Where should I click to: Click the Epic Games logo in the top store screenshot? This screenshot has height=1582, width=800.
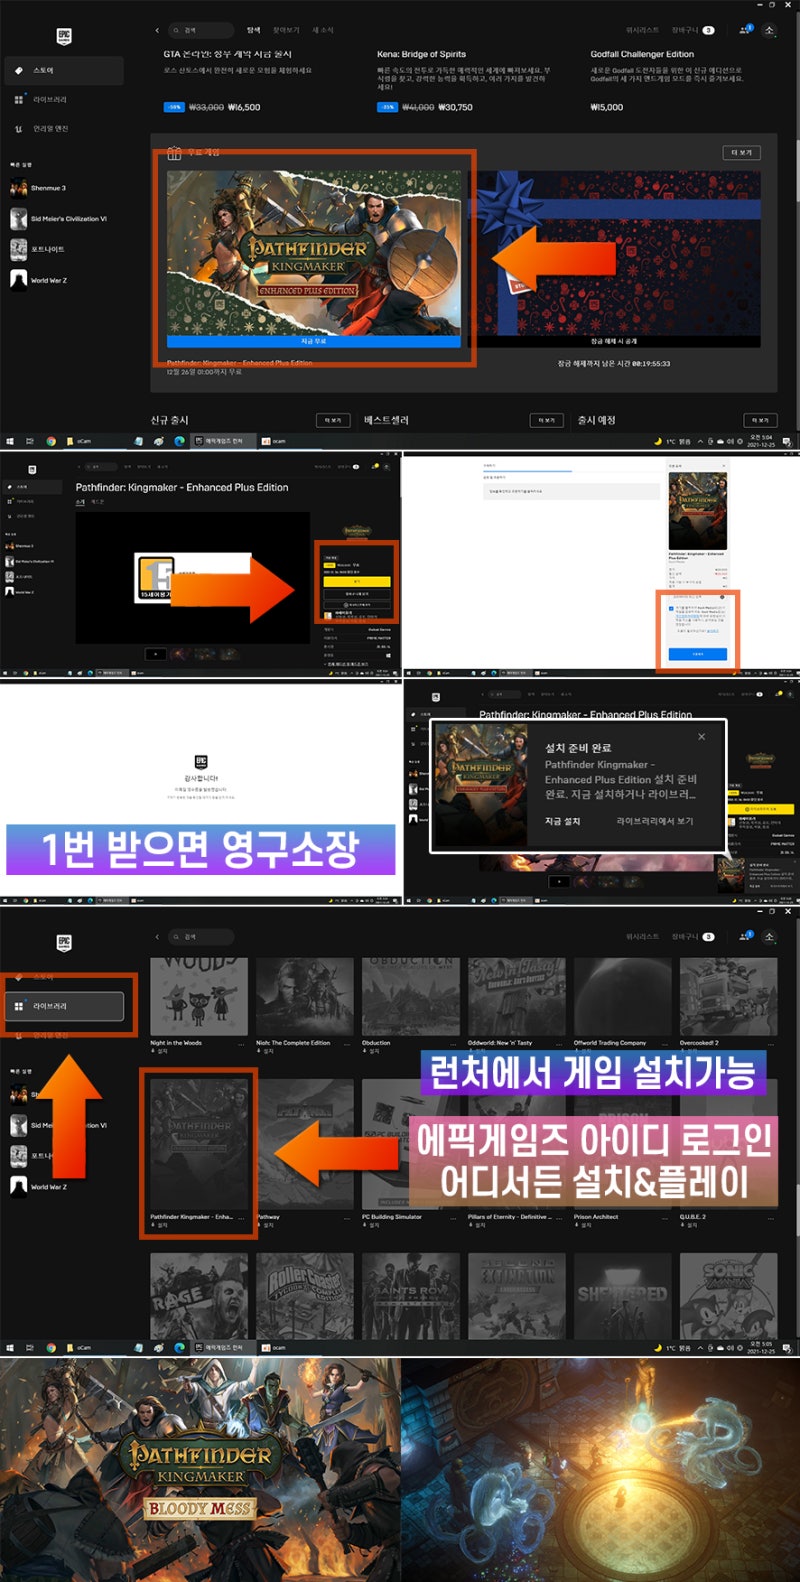(64, 37)
